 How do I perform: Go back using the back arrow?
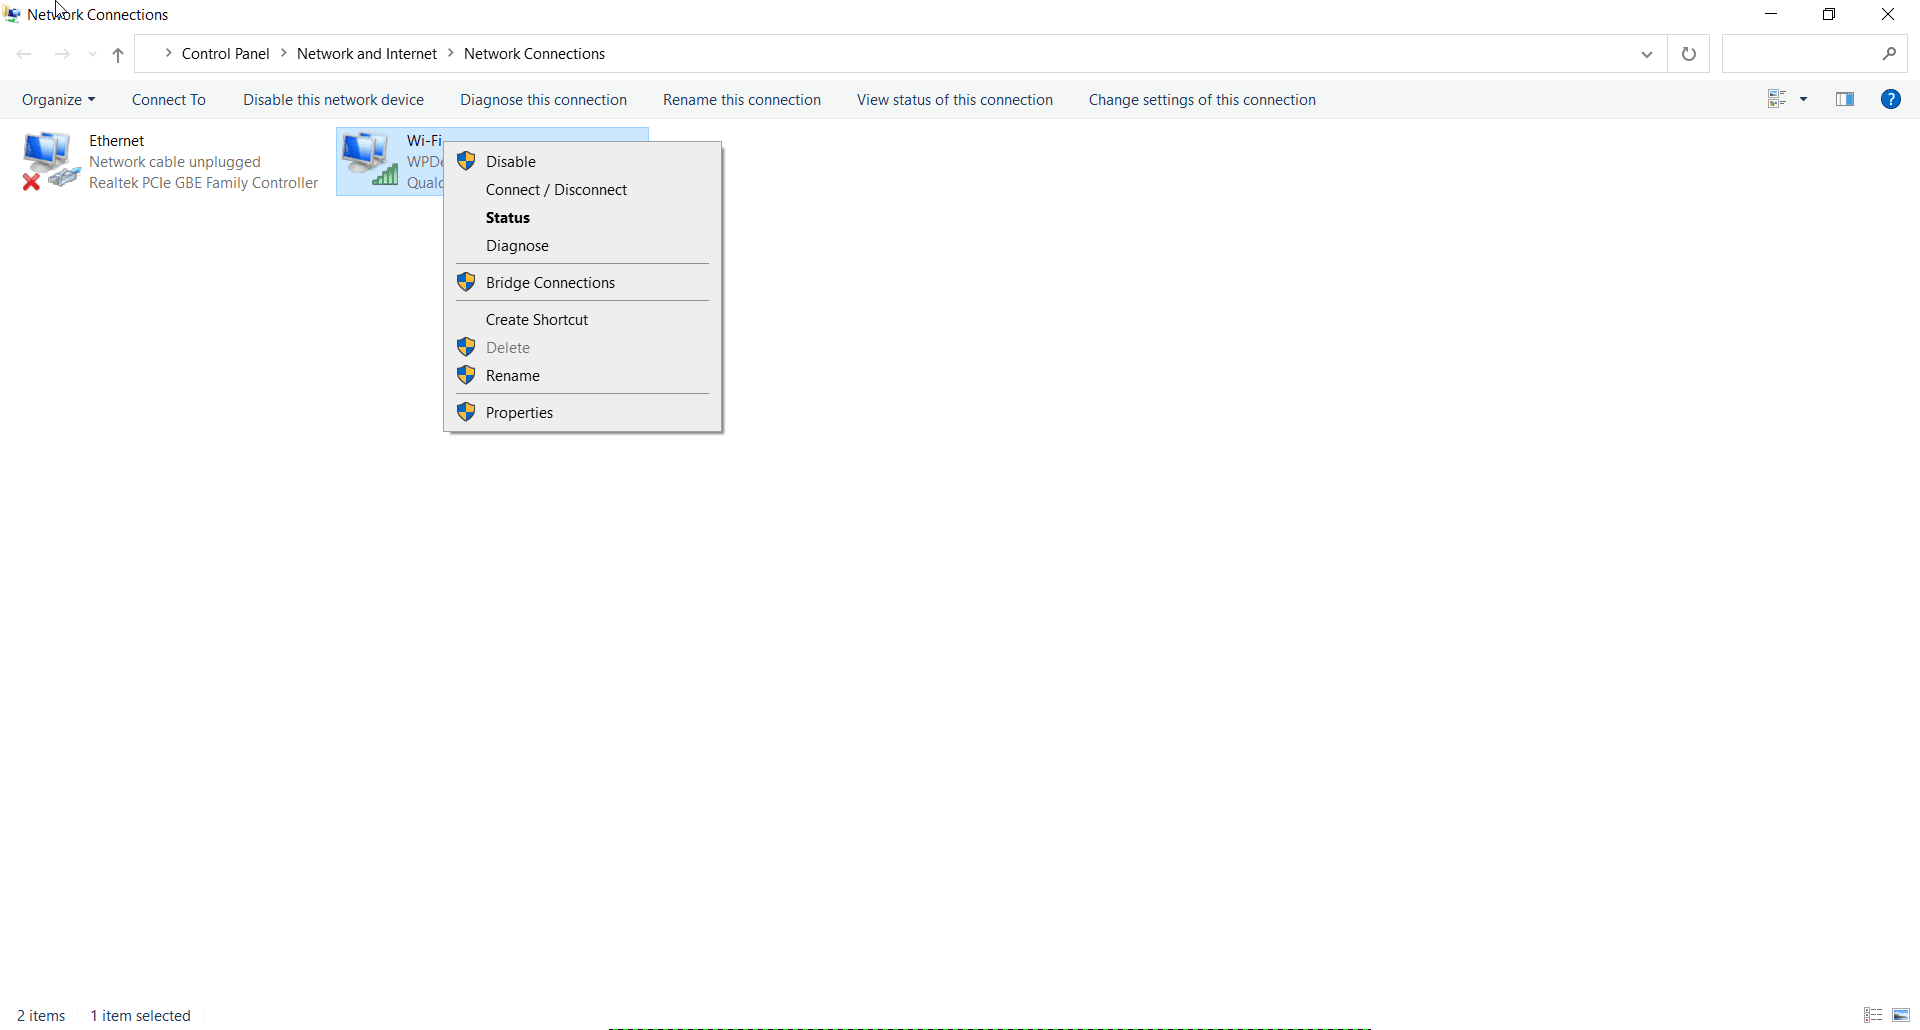click(x=24, y=54)
